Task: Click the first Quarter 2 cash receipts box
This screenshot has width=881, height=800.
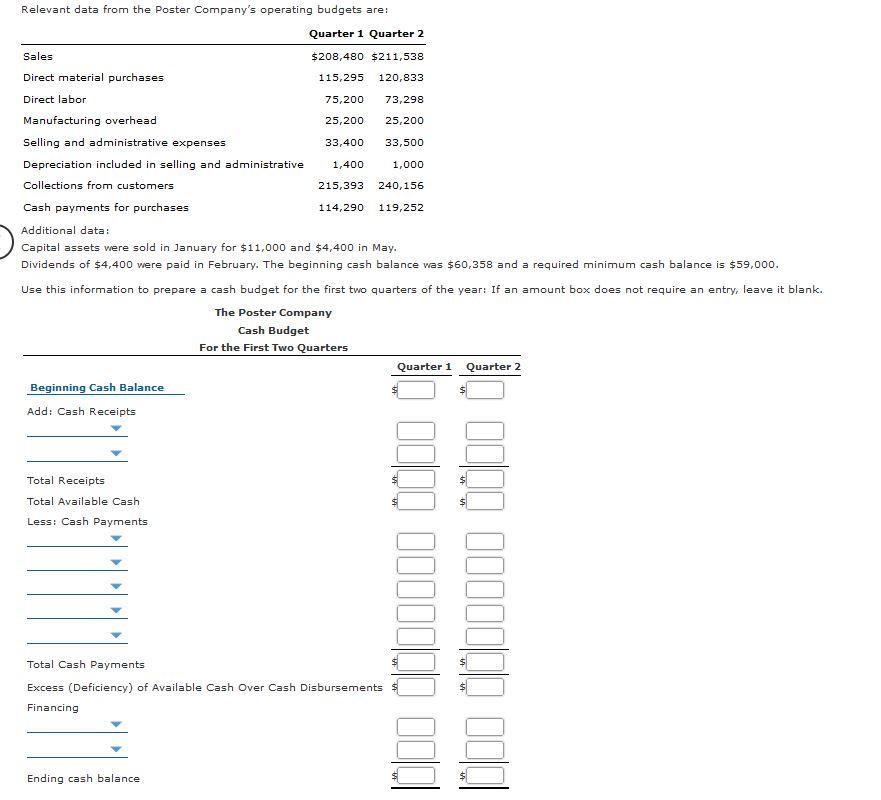Action: (484, 430)
